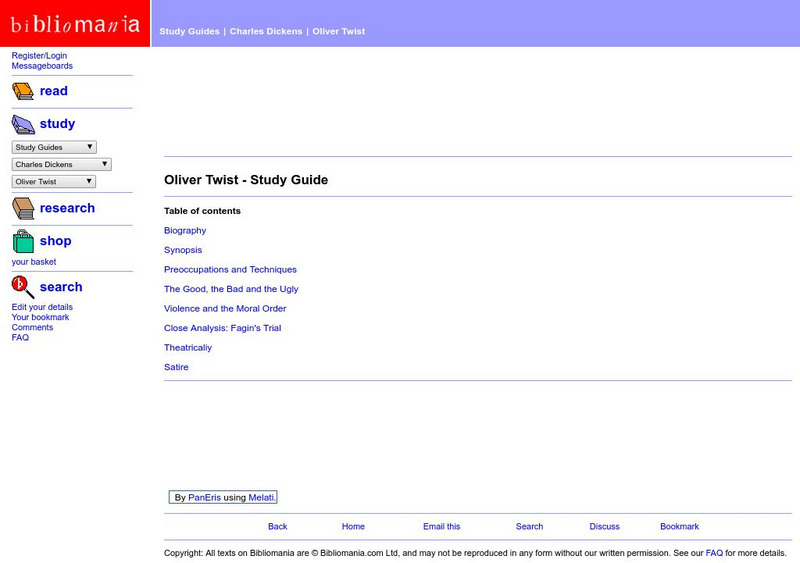Open the Satire chapter

click(x=176, y=366)
